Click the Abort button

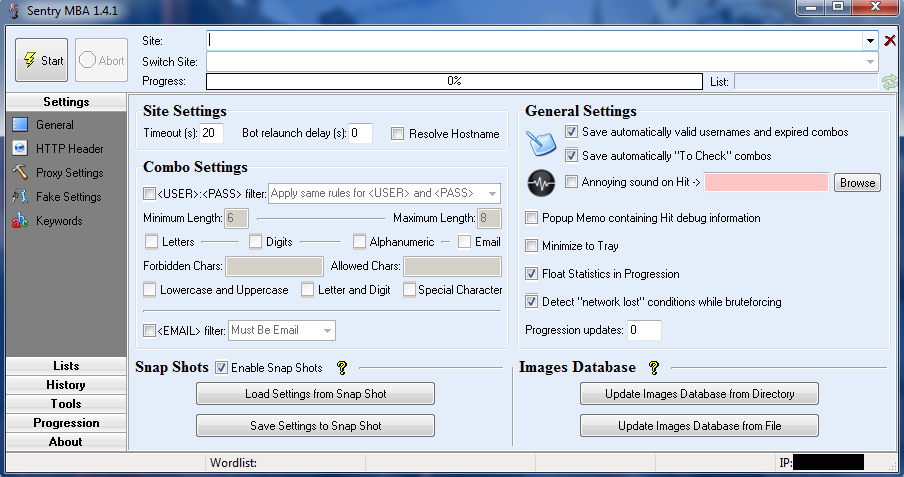101,60
